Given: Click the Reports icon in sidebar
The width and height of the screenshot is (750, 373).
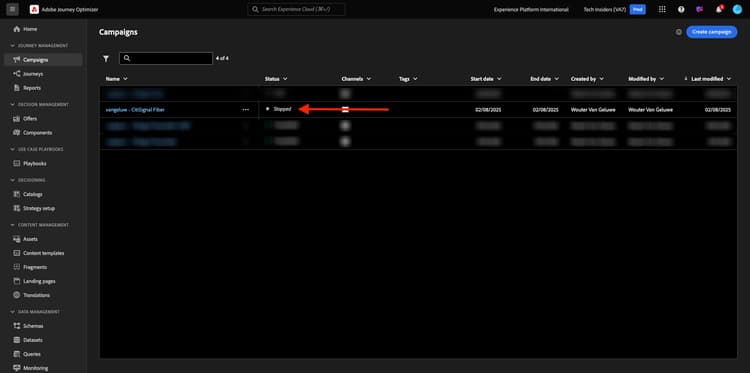Looking at the screenshot, I should click(x=17, y=88).
